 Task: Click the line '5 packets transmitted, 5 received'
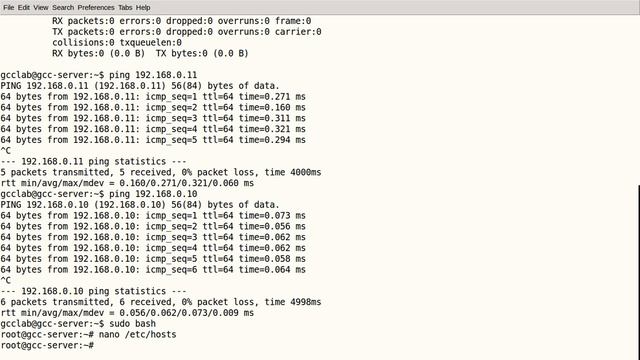tap(161, 172)
